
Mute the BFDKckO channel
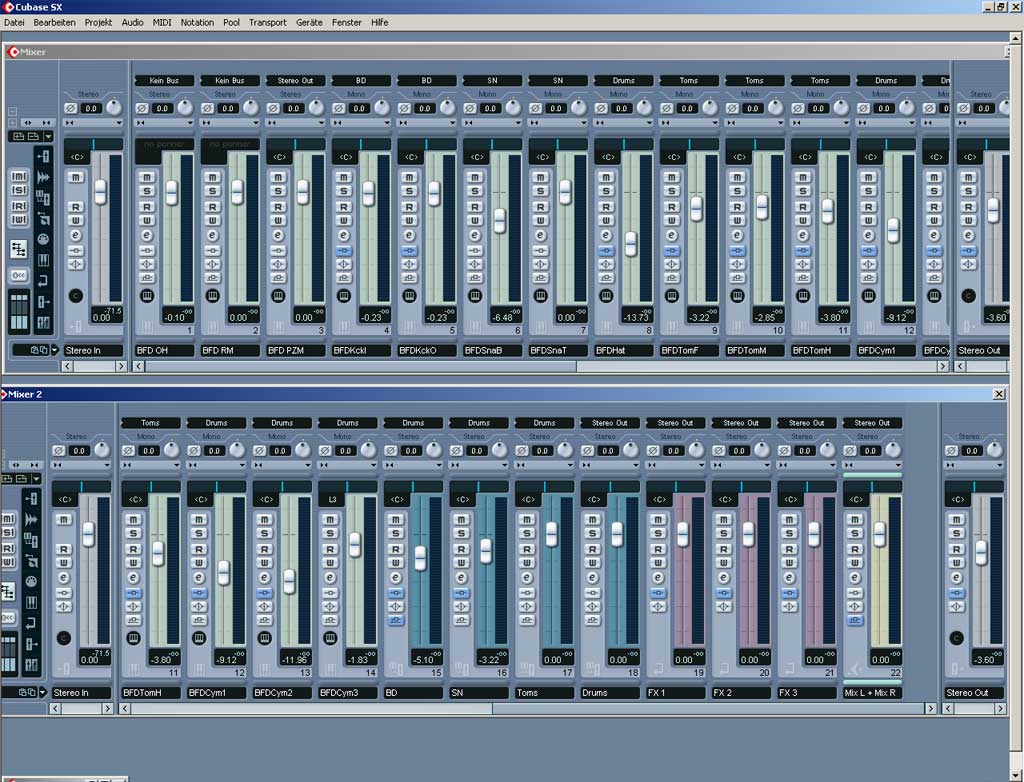[x=409, y=177]
